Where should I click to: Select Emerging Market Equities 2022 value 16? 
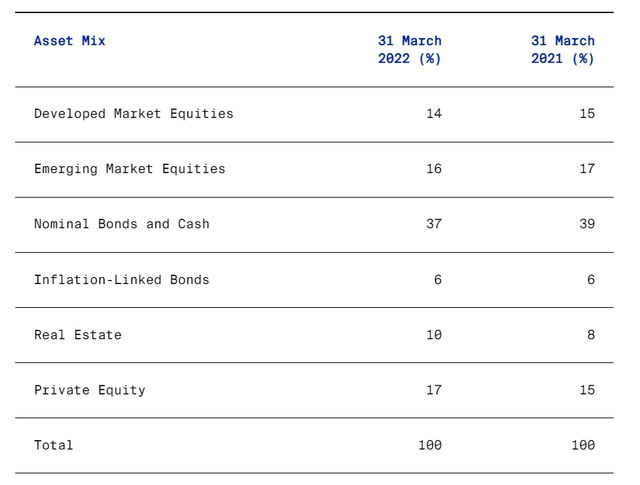[433, 169]
